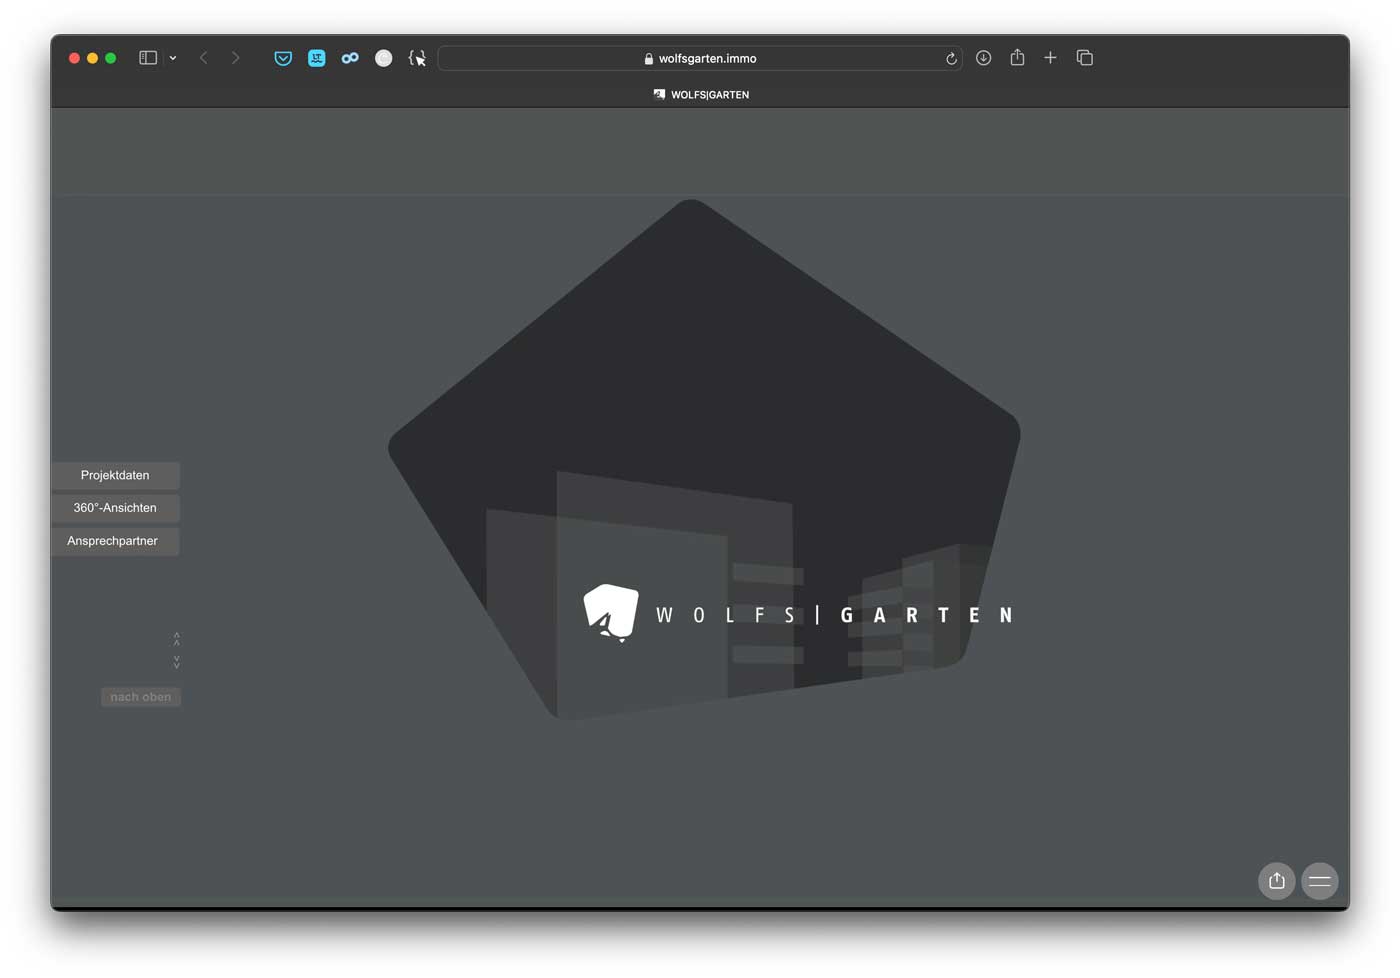The image size is (1400, 978).
Task: Expand the sidebar options dropdown arrow
Action: (173, 59)
